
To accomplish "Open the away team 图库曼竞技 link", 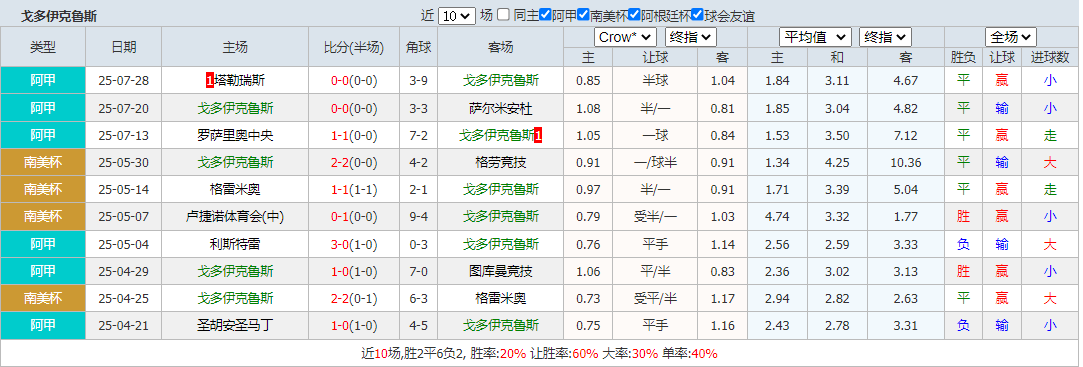I will pos(501,271).
